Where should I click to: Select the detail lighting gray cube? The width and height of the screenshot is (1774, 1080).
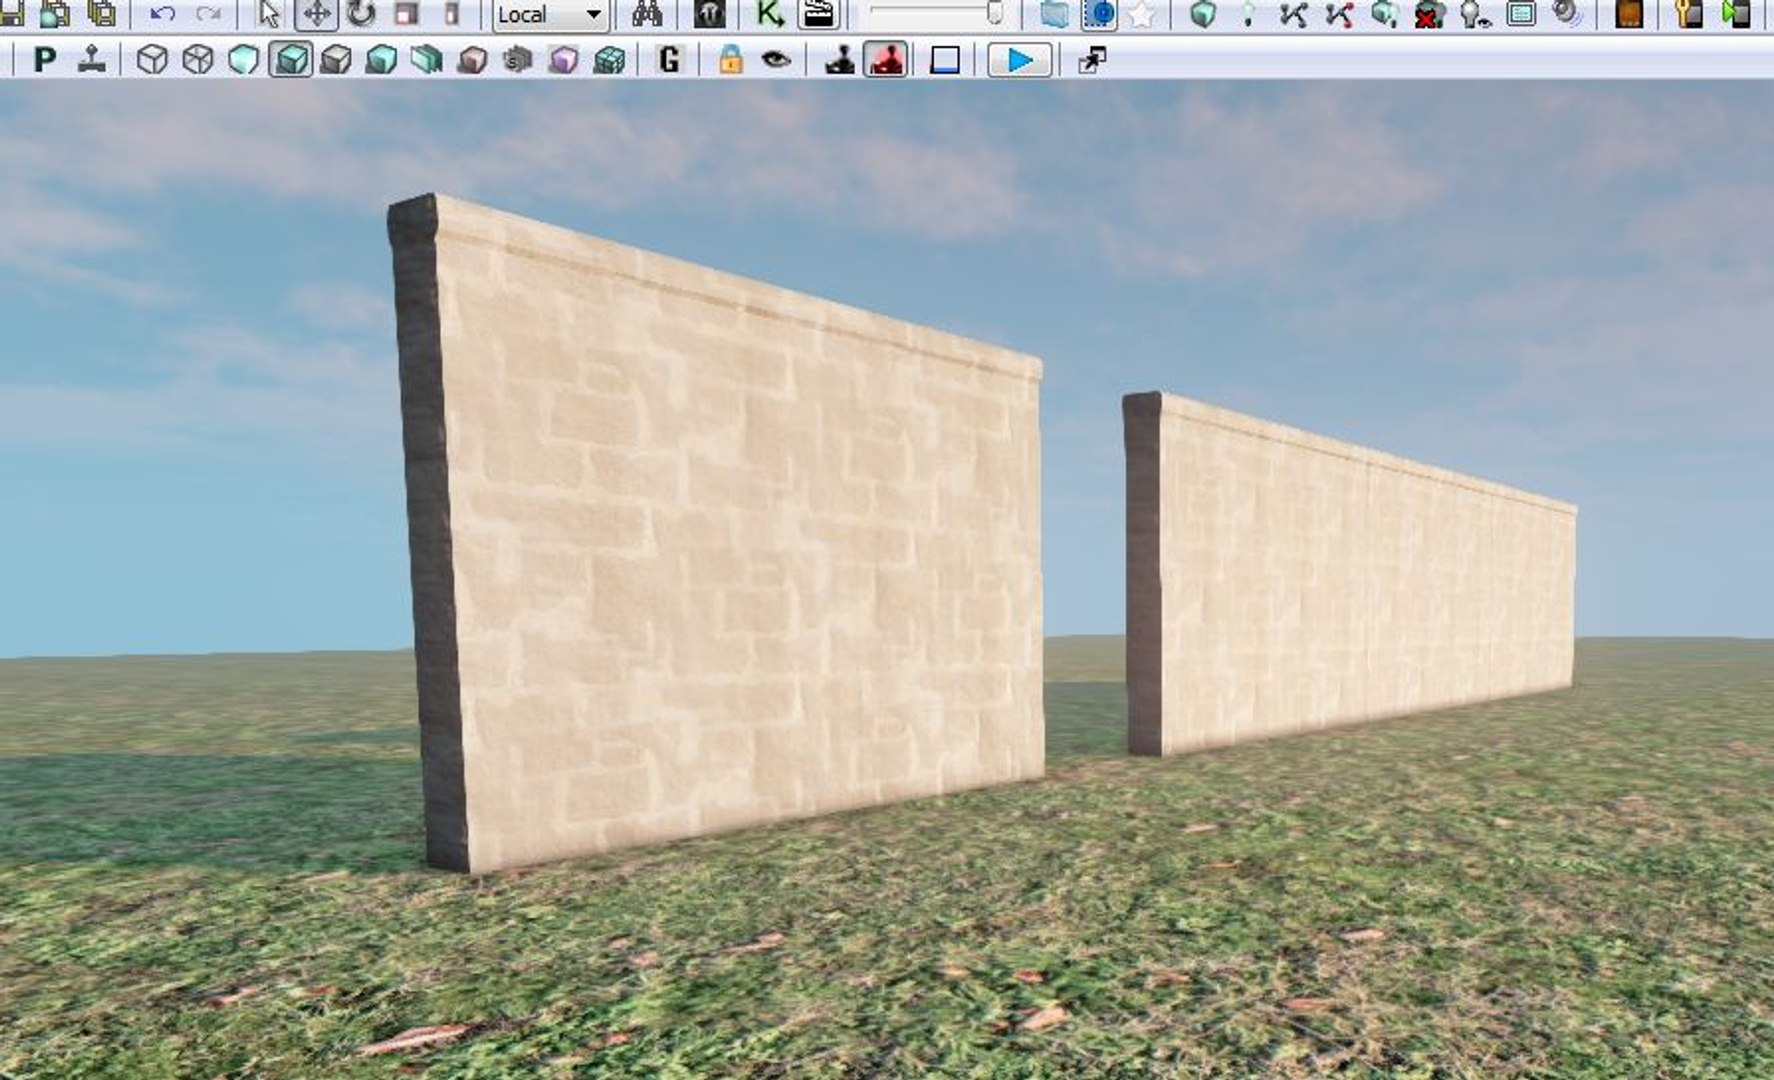click(336, 60)
